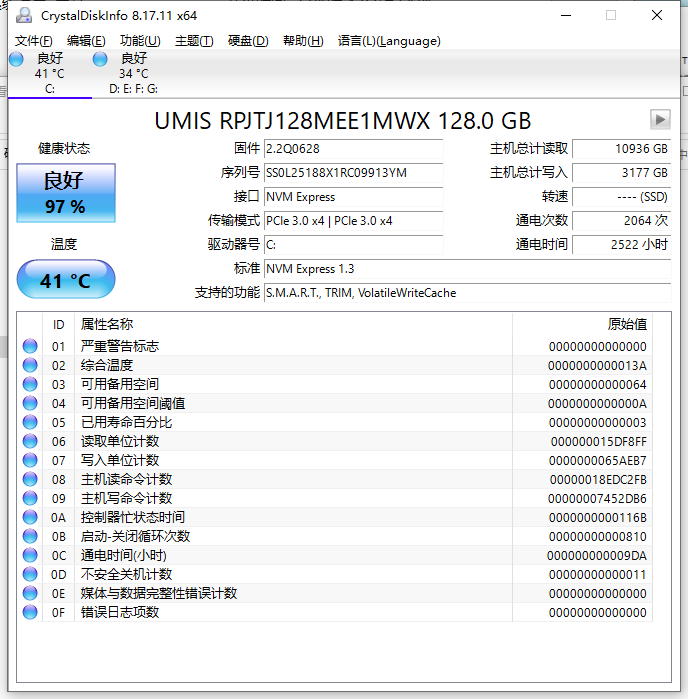The height and width of the screenshot is (699, 688).
Task: Click the status orb for row 0F 错误日志项数
Action: [x=30, y=612]
